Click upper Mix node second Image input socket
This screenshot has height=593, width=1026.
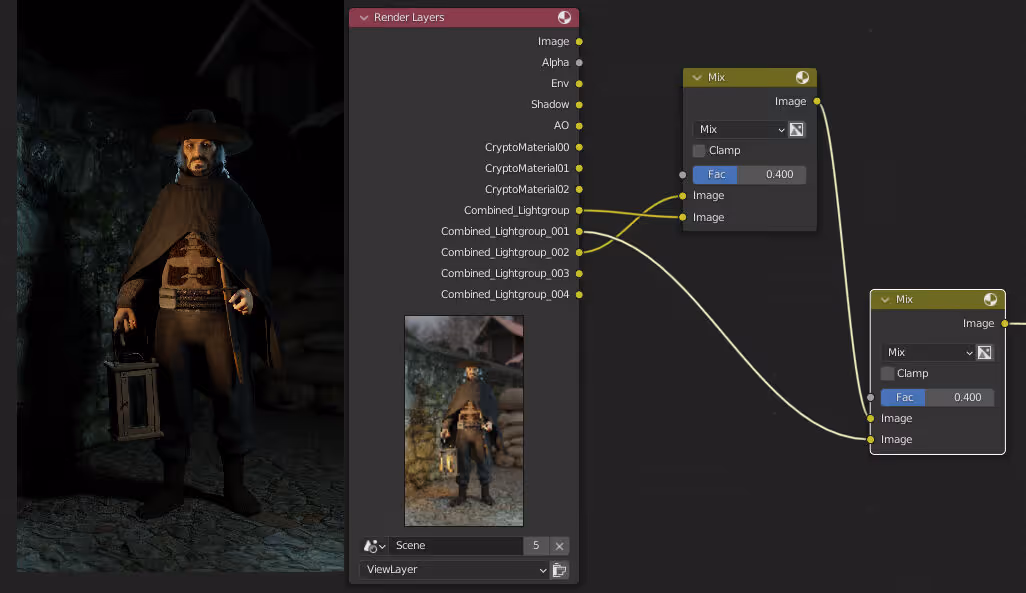(x=682, y=217)
